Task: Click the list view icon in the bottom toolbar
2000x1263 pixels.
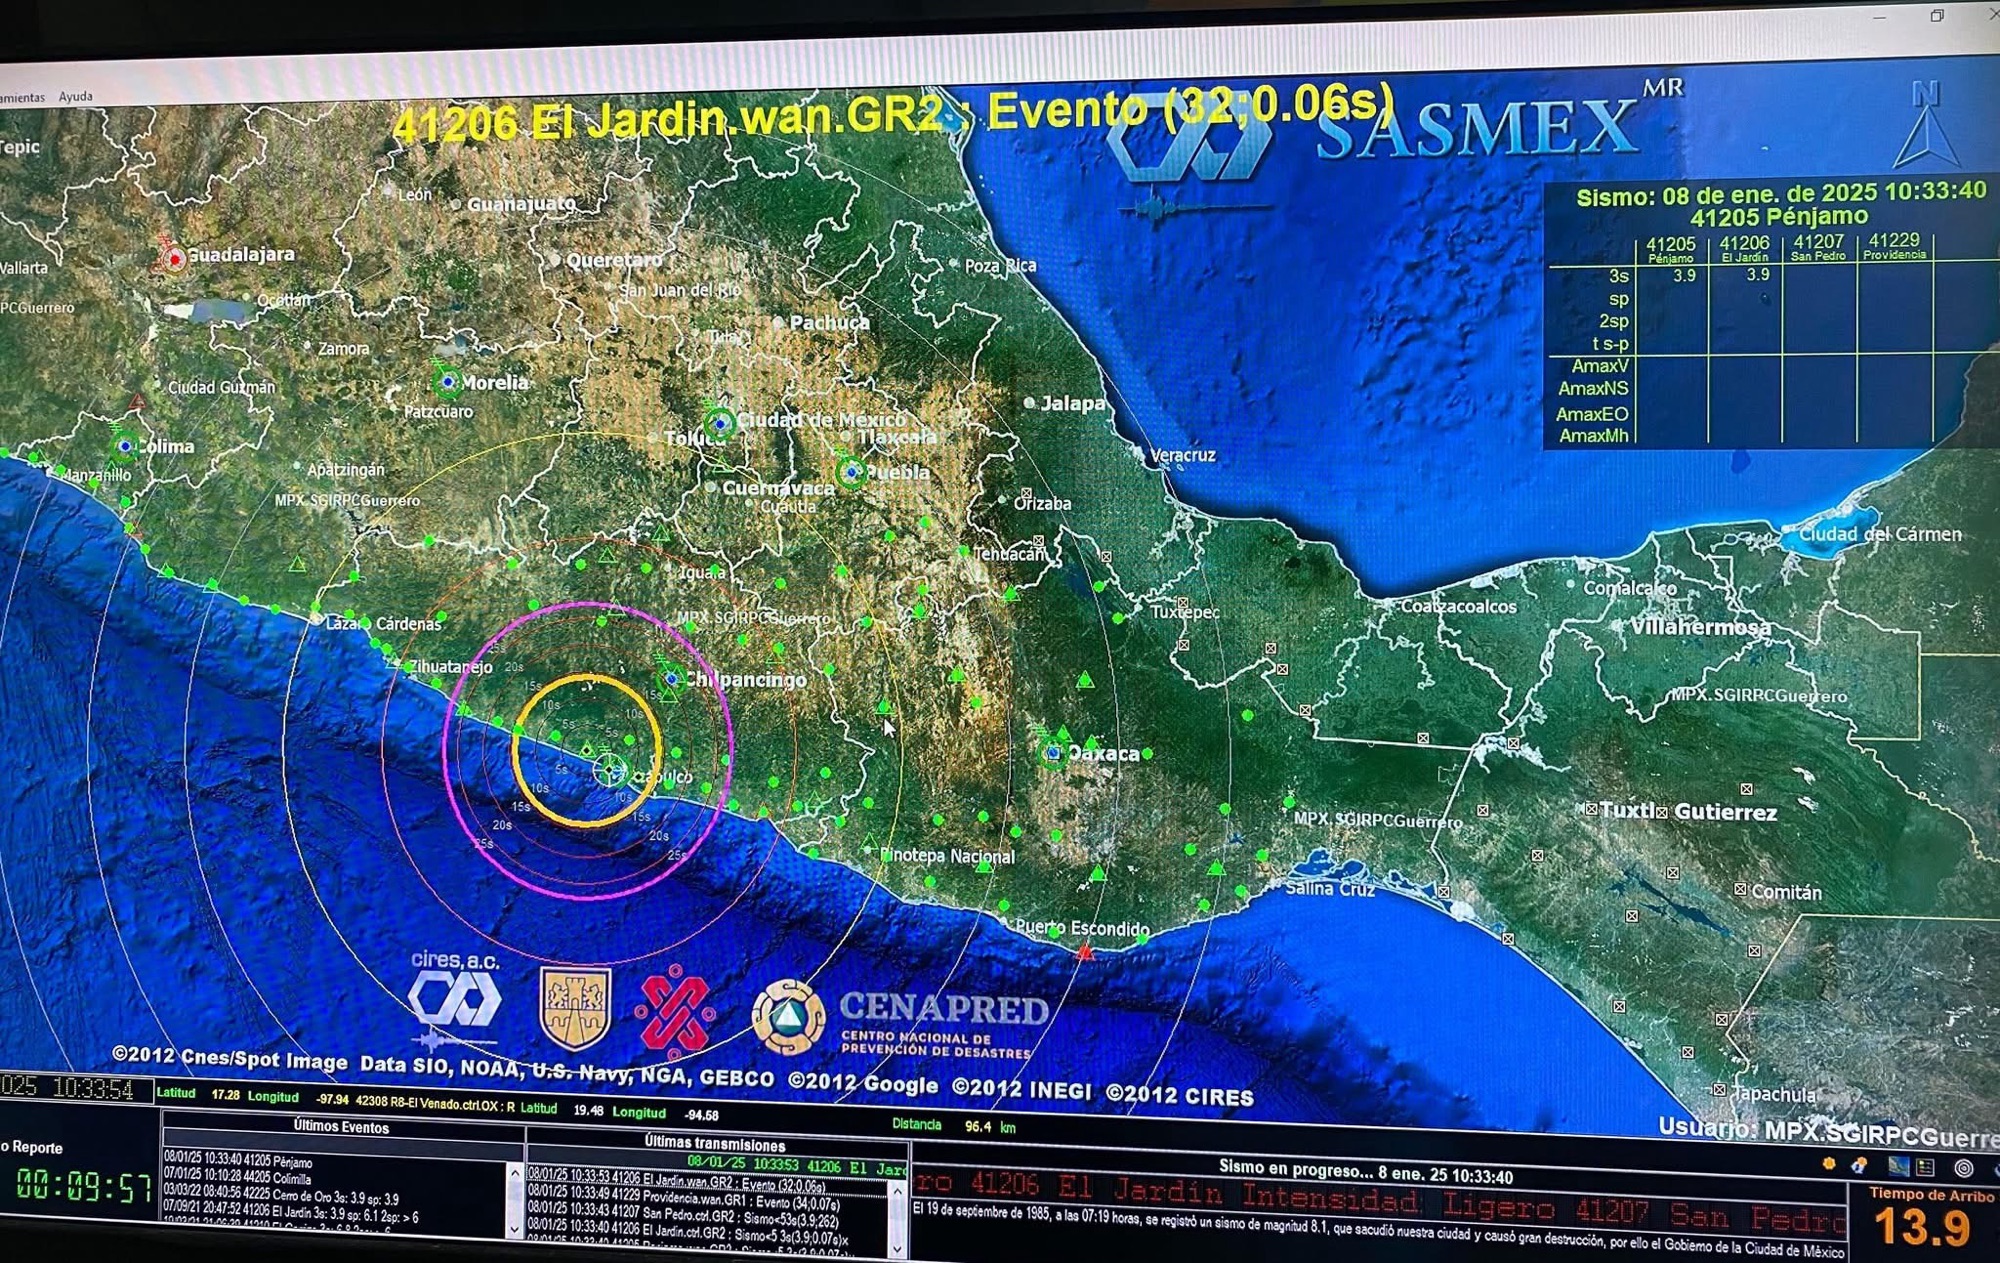Action: tap(1925, 1167)
